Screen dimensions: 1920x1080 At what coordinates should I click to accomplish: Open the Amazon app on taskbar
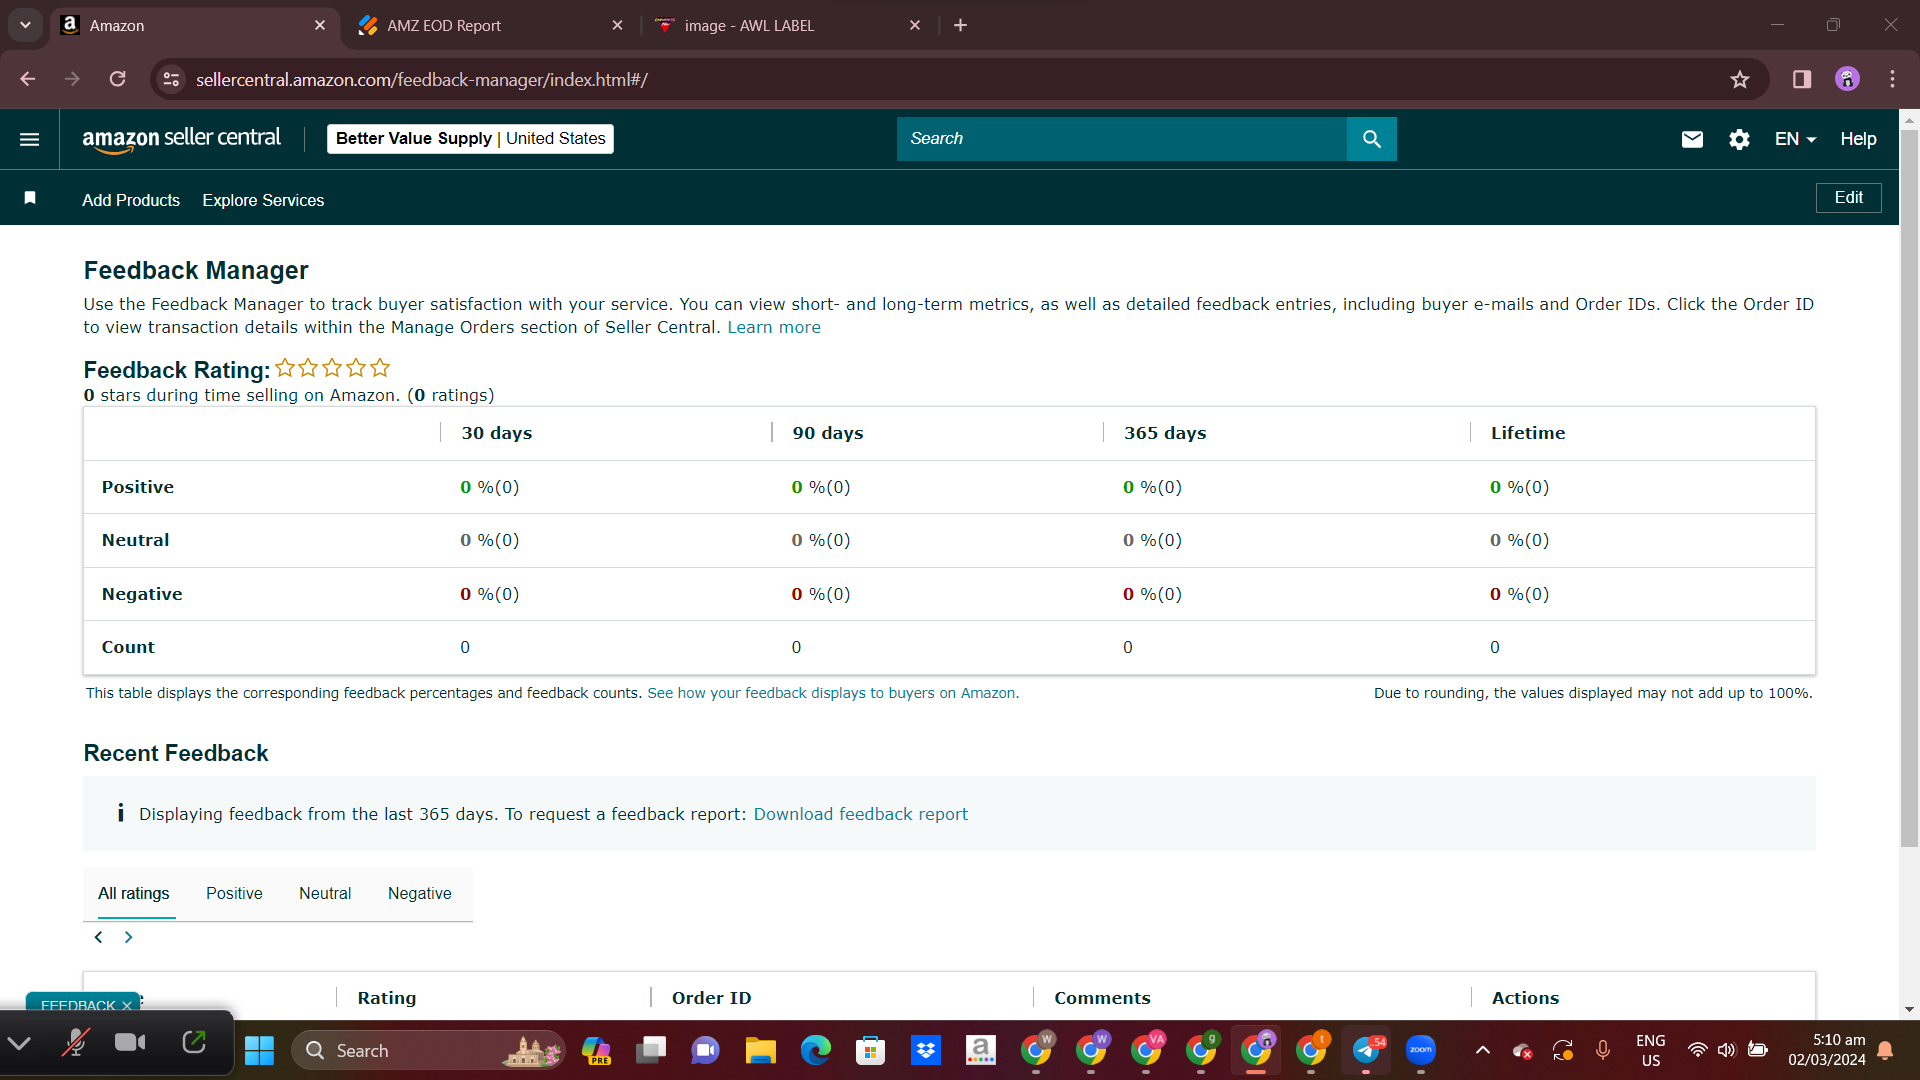[x=981, y=1050]
